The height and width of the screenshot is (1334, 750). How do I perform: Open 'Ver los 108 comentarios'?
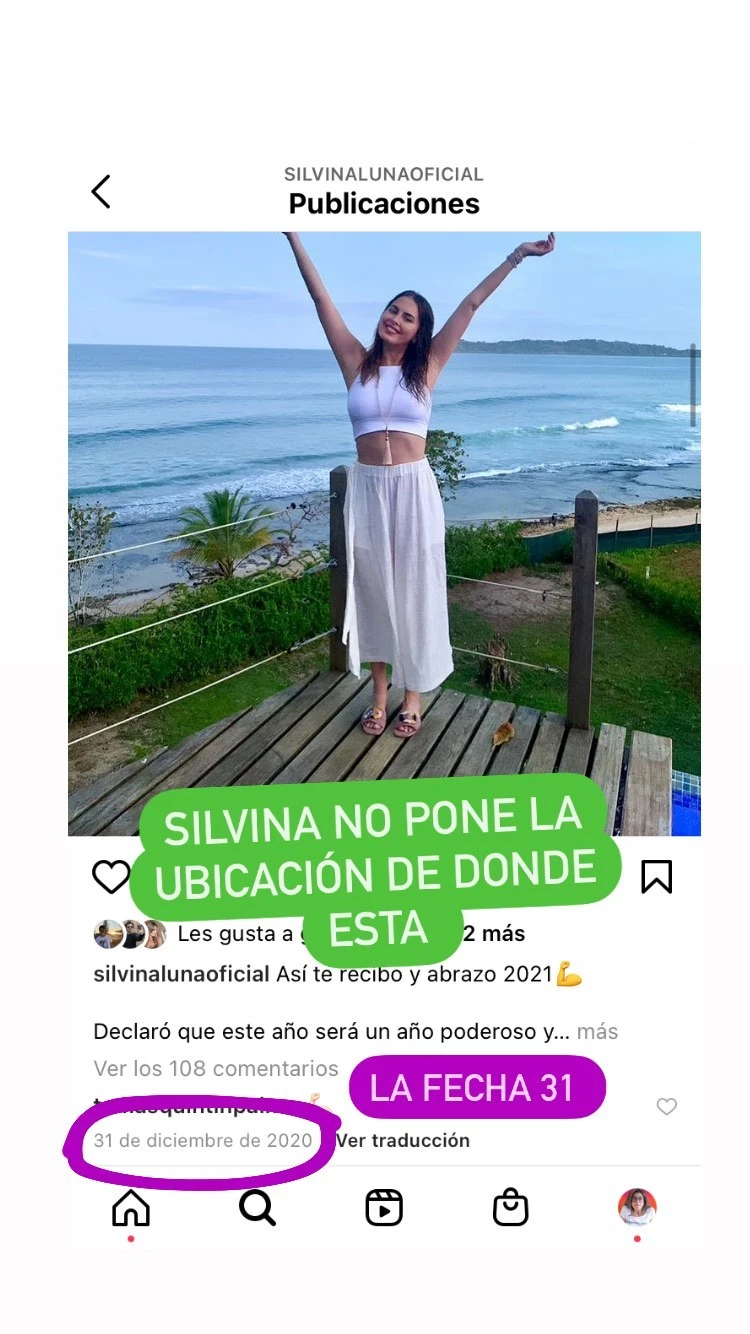click(216, 1068)
